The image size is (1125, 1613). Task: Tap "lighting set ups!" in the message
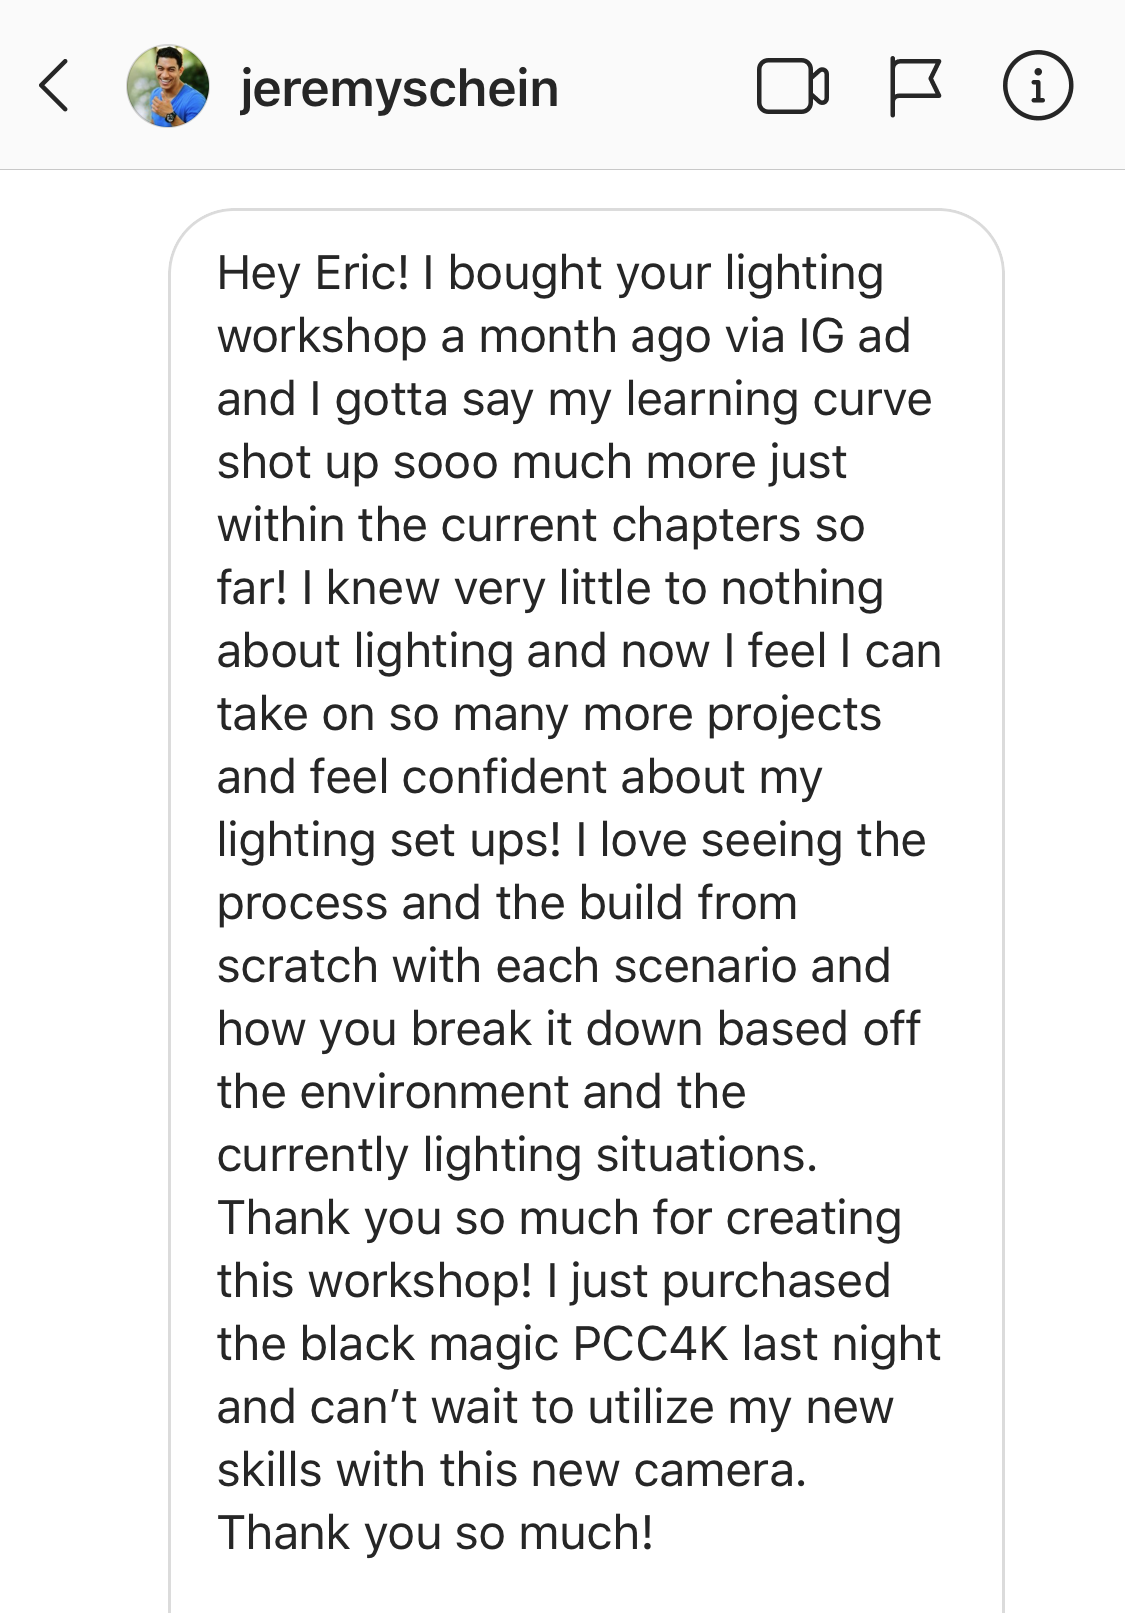click(390, 841)
